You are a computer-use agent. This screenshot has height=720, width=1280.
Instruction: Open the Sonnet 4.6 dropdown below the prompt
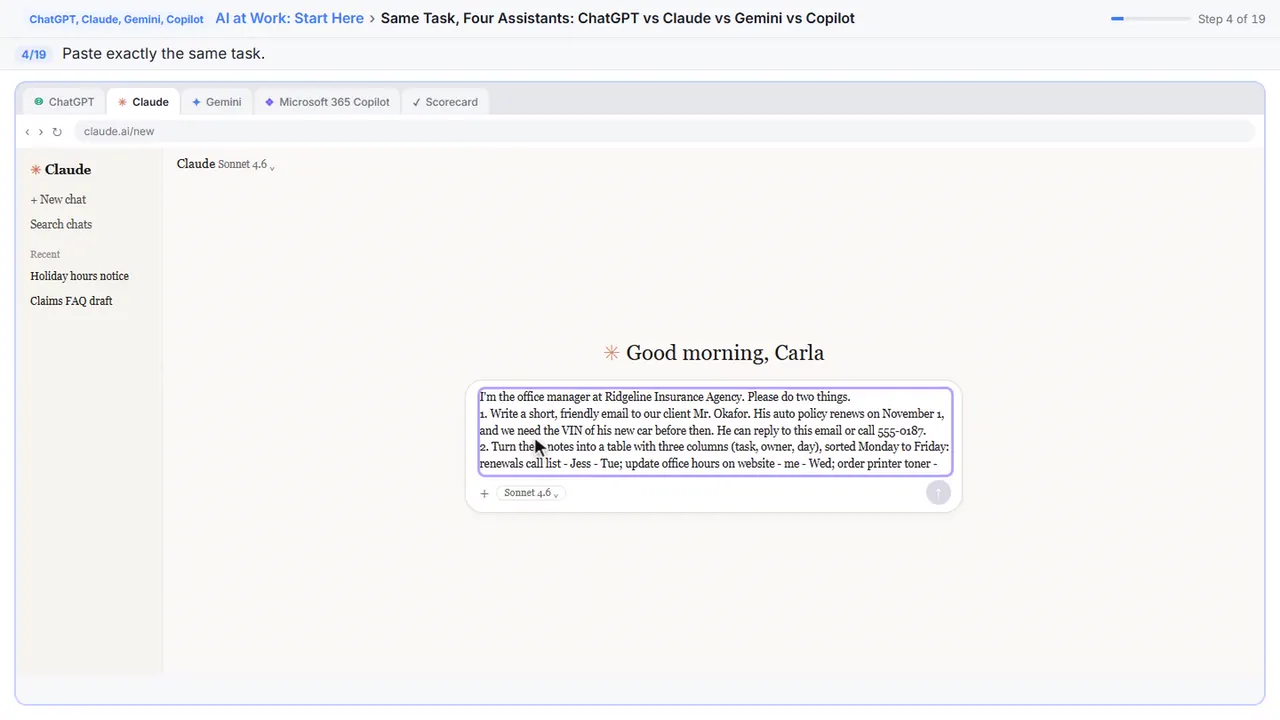pyautogui.click(x=531, y=493)
